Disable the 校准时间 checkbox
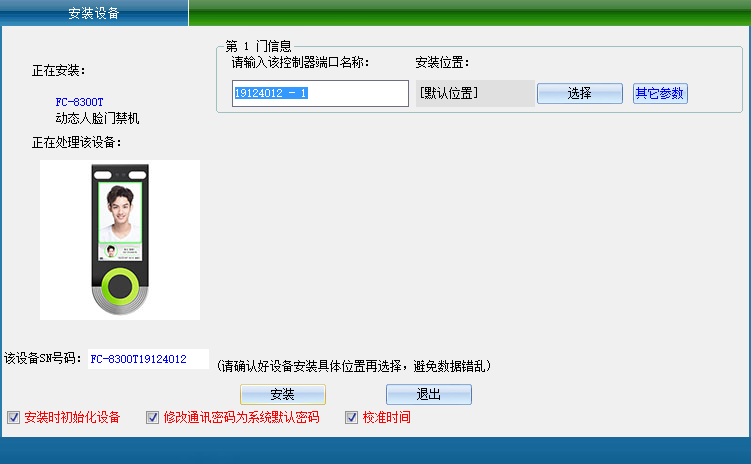 click(x=352, y=417)
